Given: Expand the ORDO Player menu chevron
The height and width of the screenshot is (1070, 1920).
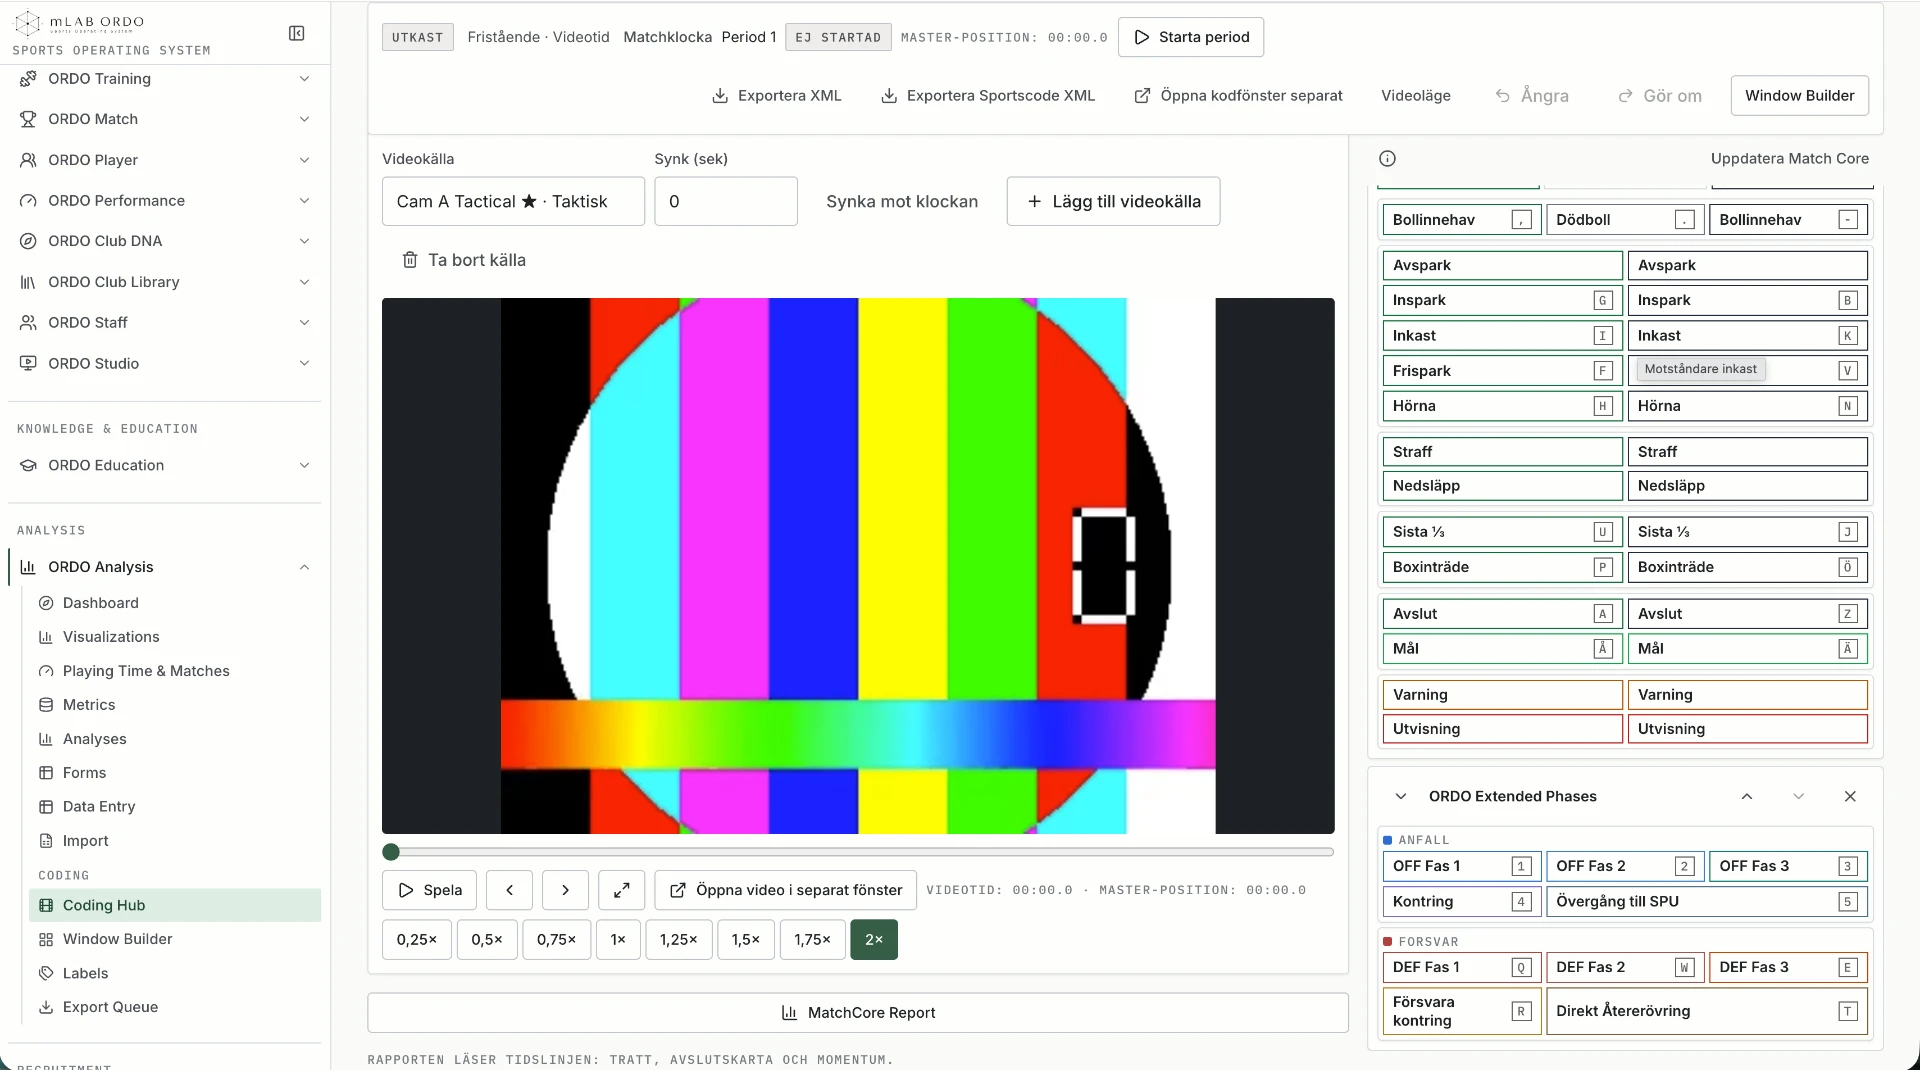Looking at the screenshot, I should [304, 160].
